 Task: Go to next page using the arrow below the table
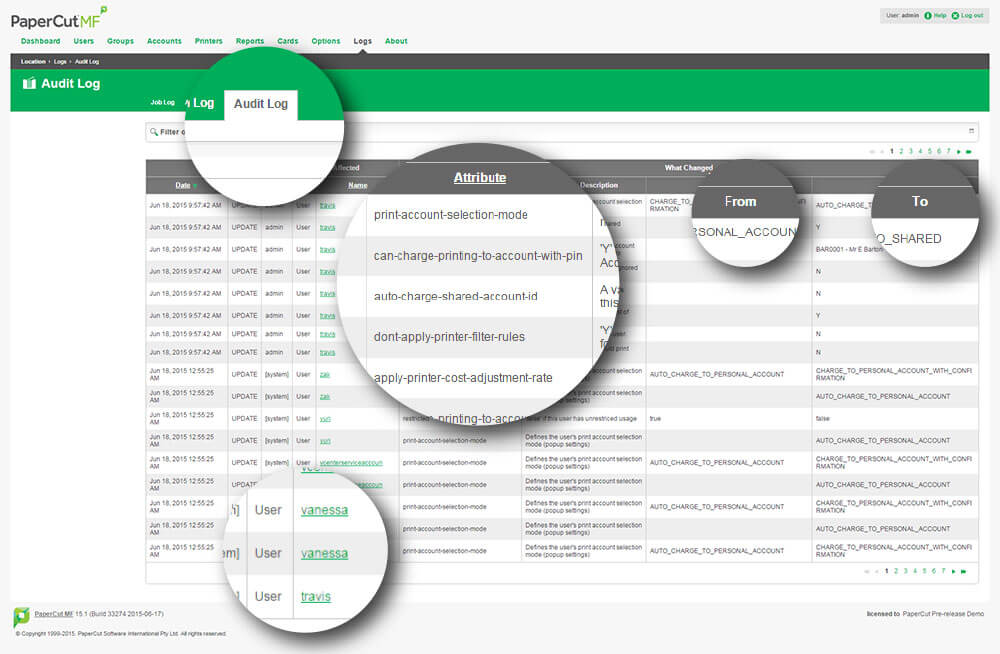(x=953, y=571)
